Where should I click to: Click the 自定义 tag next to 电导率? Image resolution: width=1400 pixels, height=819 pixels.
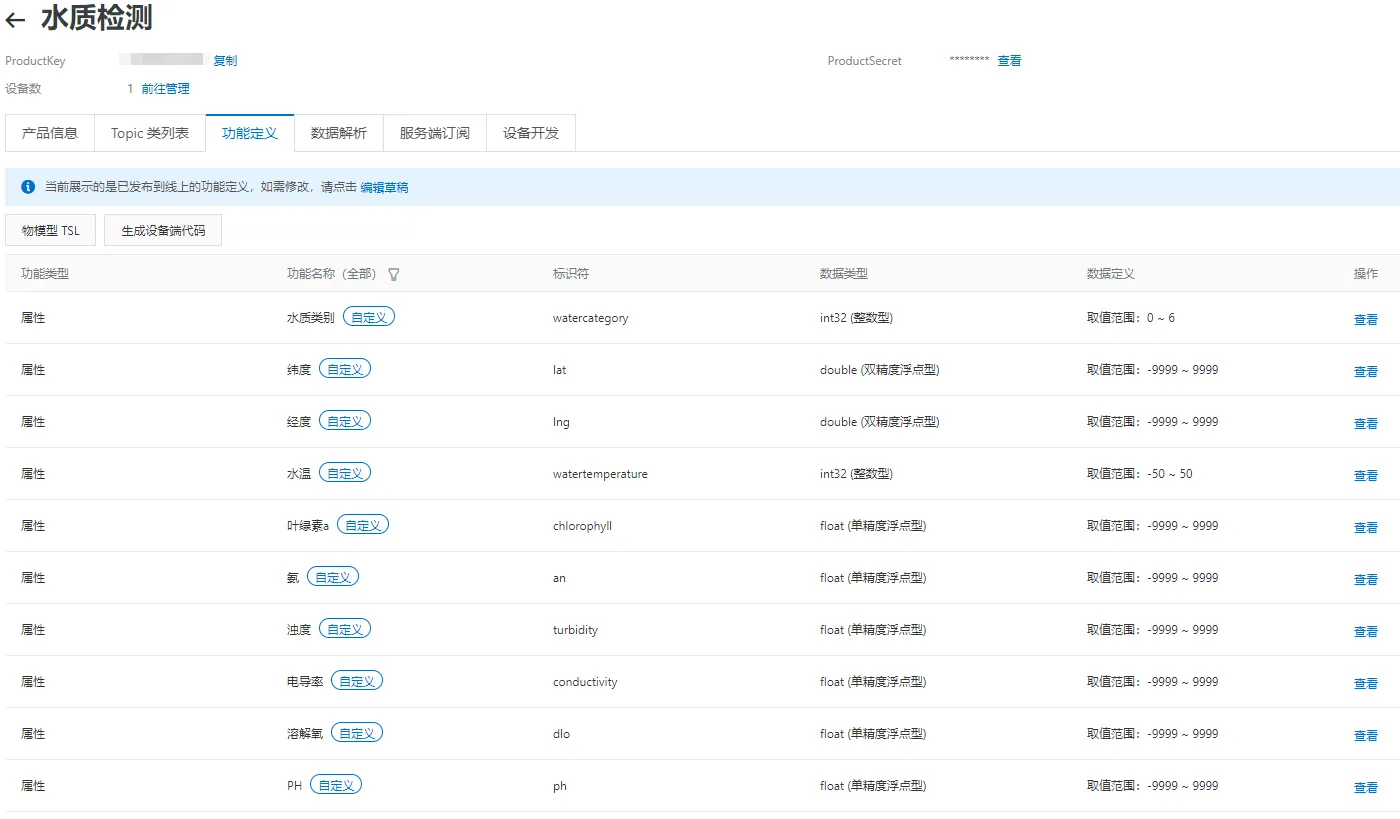[357, 681]
